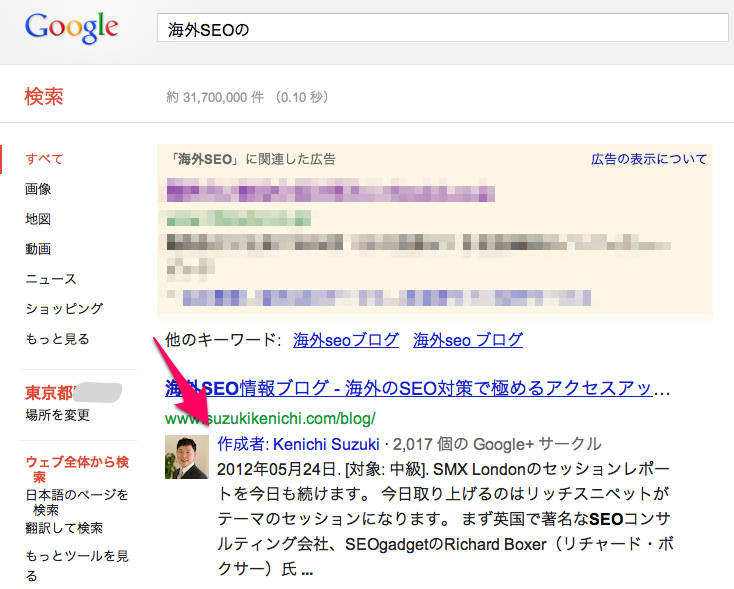734x589 pixels.
Task: Click the 東京都 location label
Action: tap(49, 393)
